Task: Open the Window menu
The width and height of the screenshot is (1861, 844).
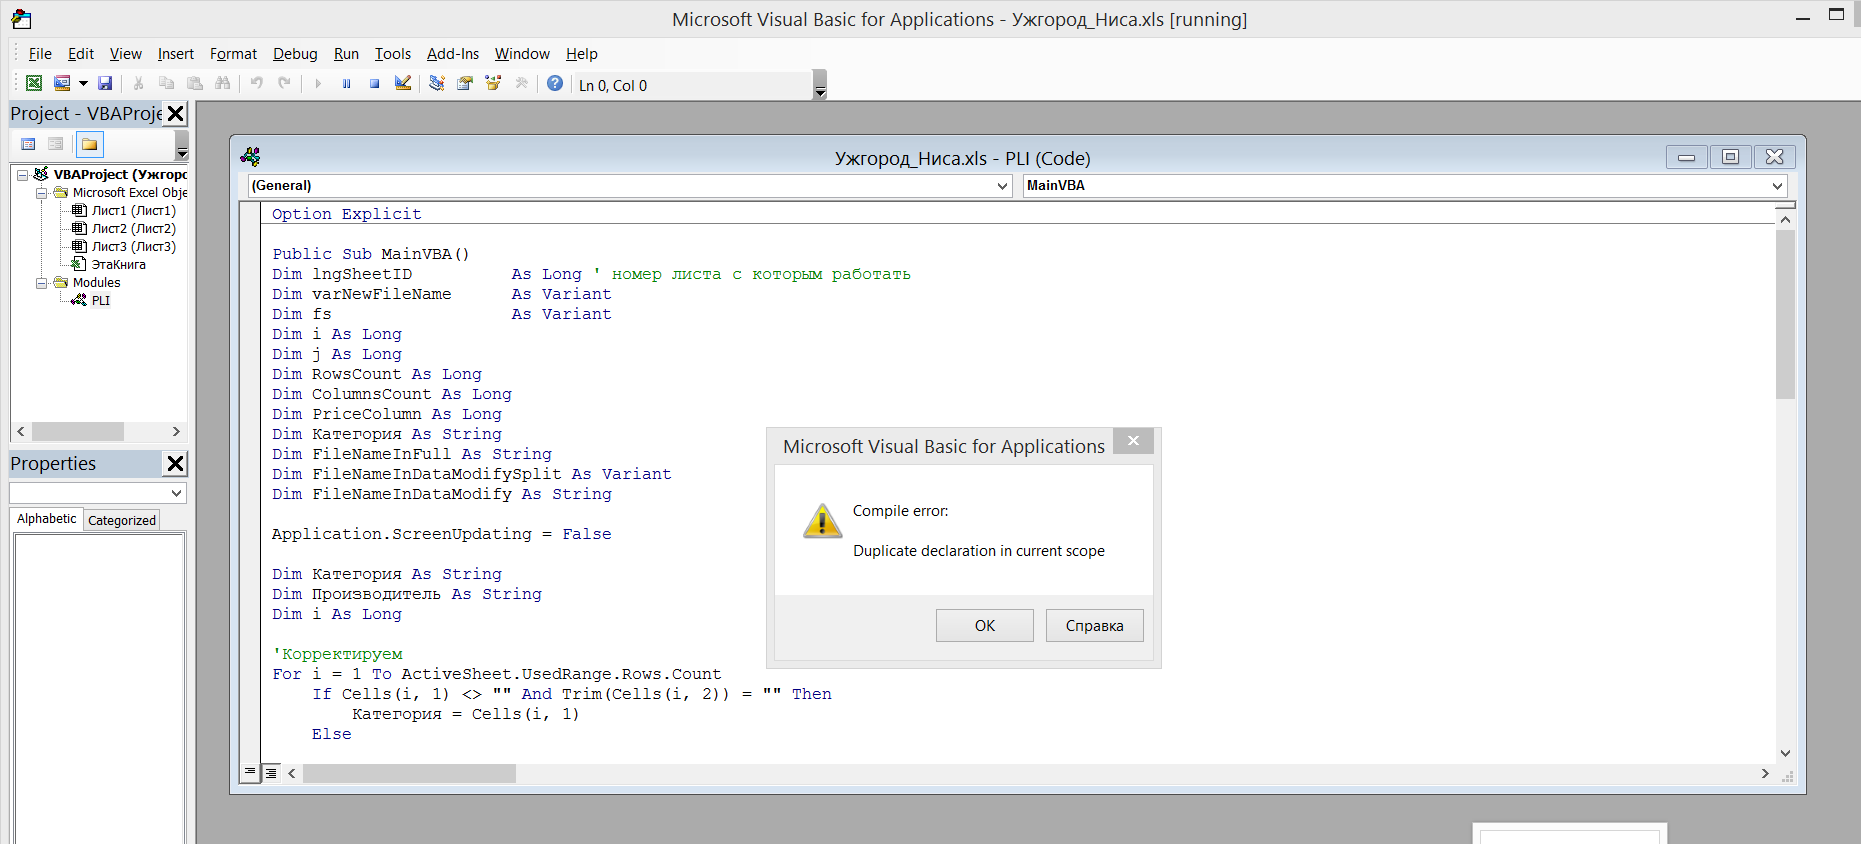Action: pyautogui.click(x=522, y=54)
